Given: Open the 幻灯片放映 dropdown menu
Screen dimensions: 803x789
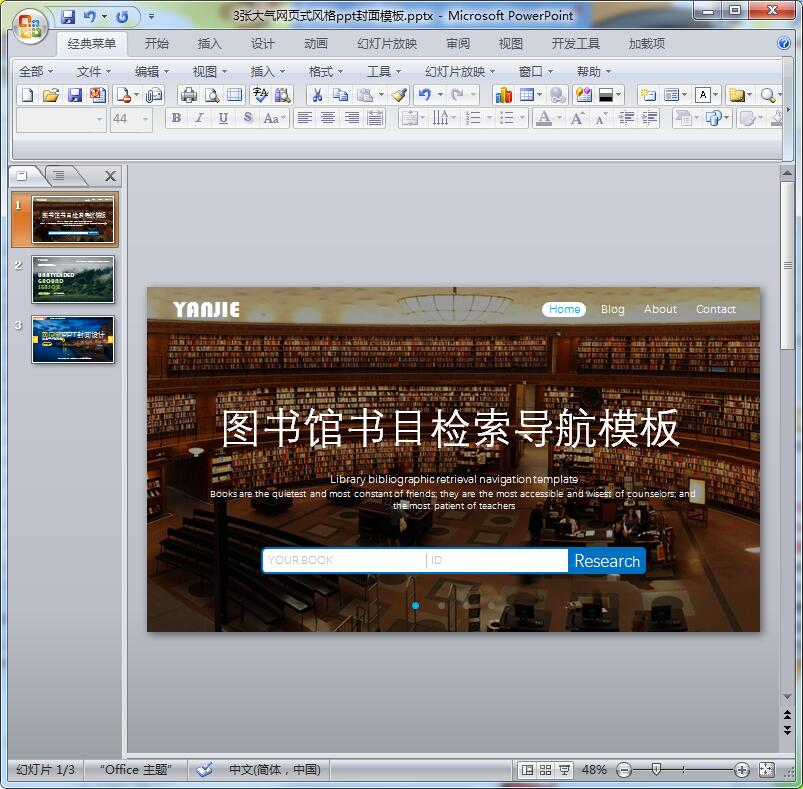Looking at the screenshot, I should [460, 72].
